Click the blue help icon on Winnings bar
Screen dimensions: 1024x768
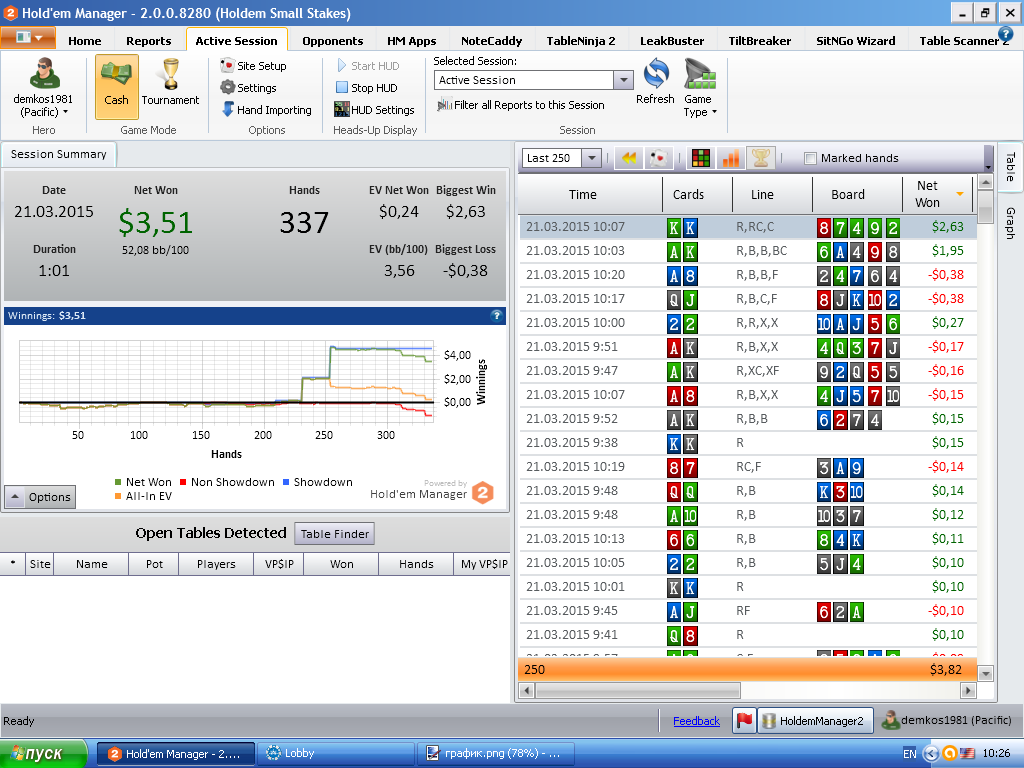[x=496, y=315]
